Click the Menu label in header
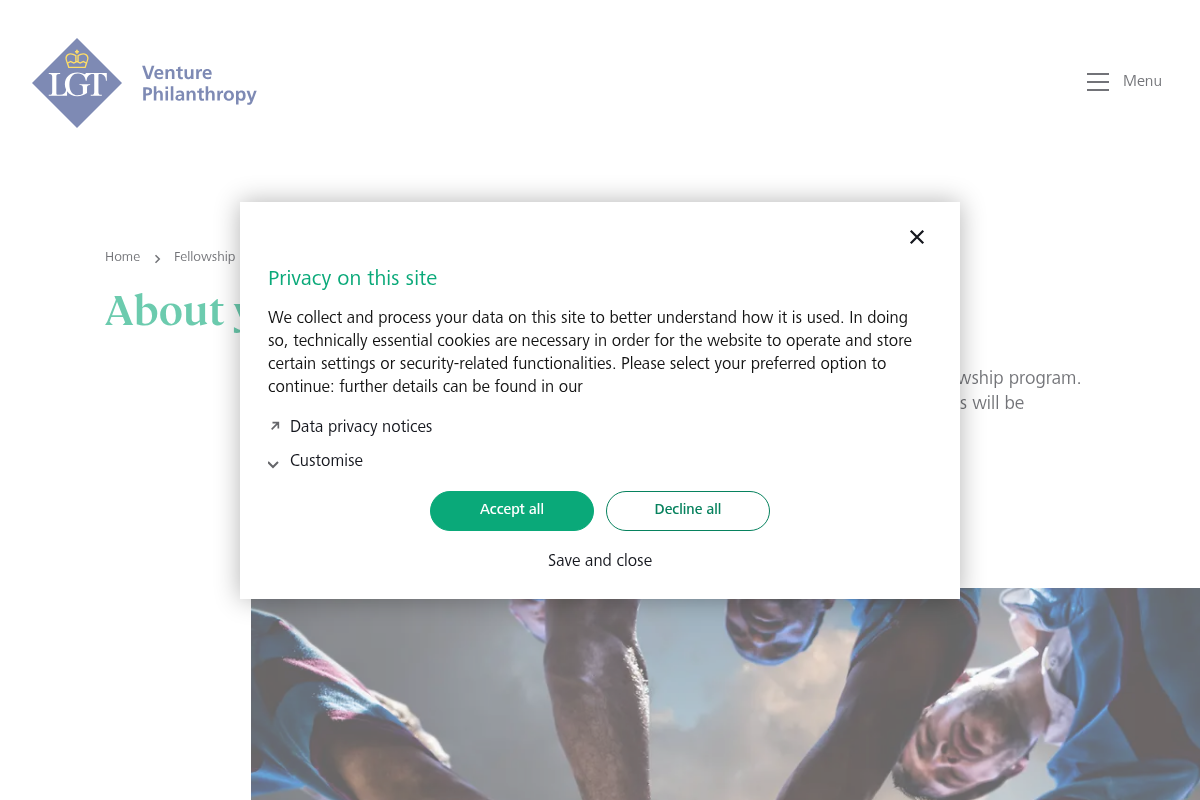 pyautogui.click(x=1142, y=81)
